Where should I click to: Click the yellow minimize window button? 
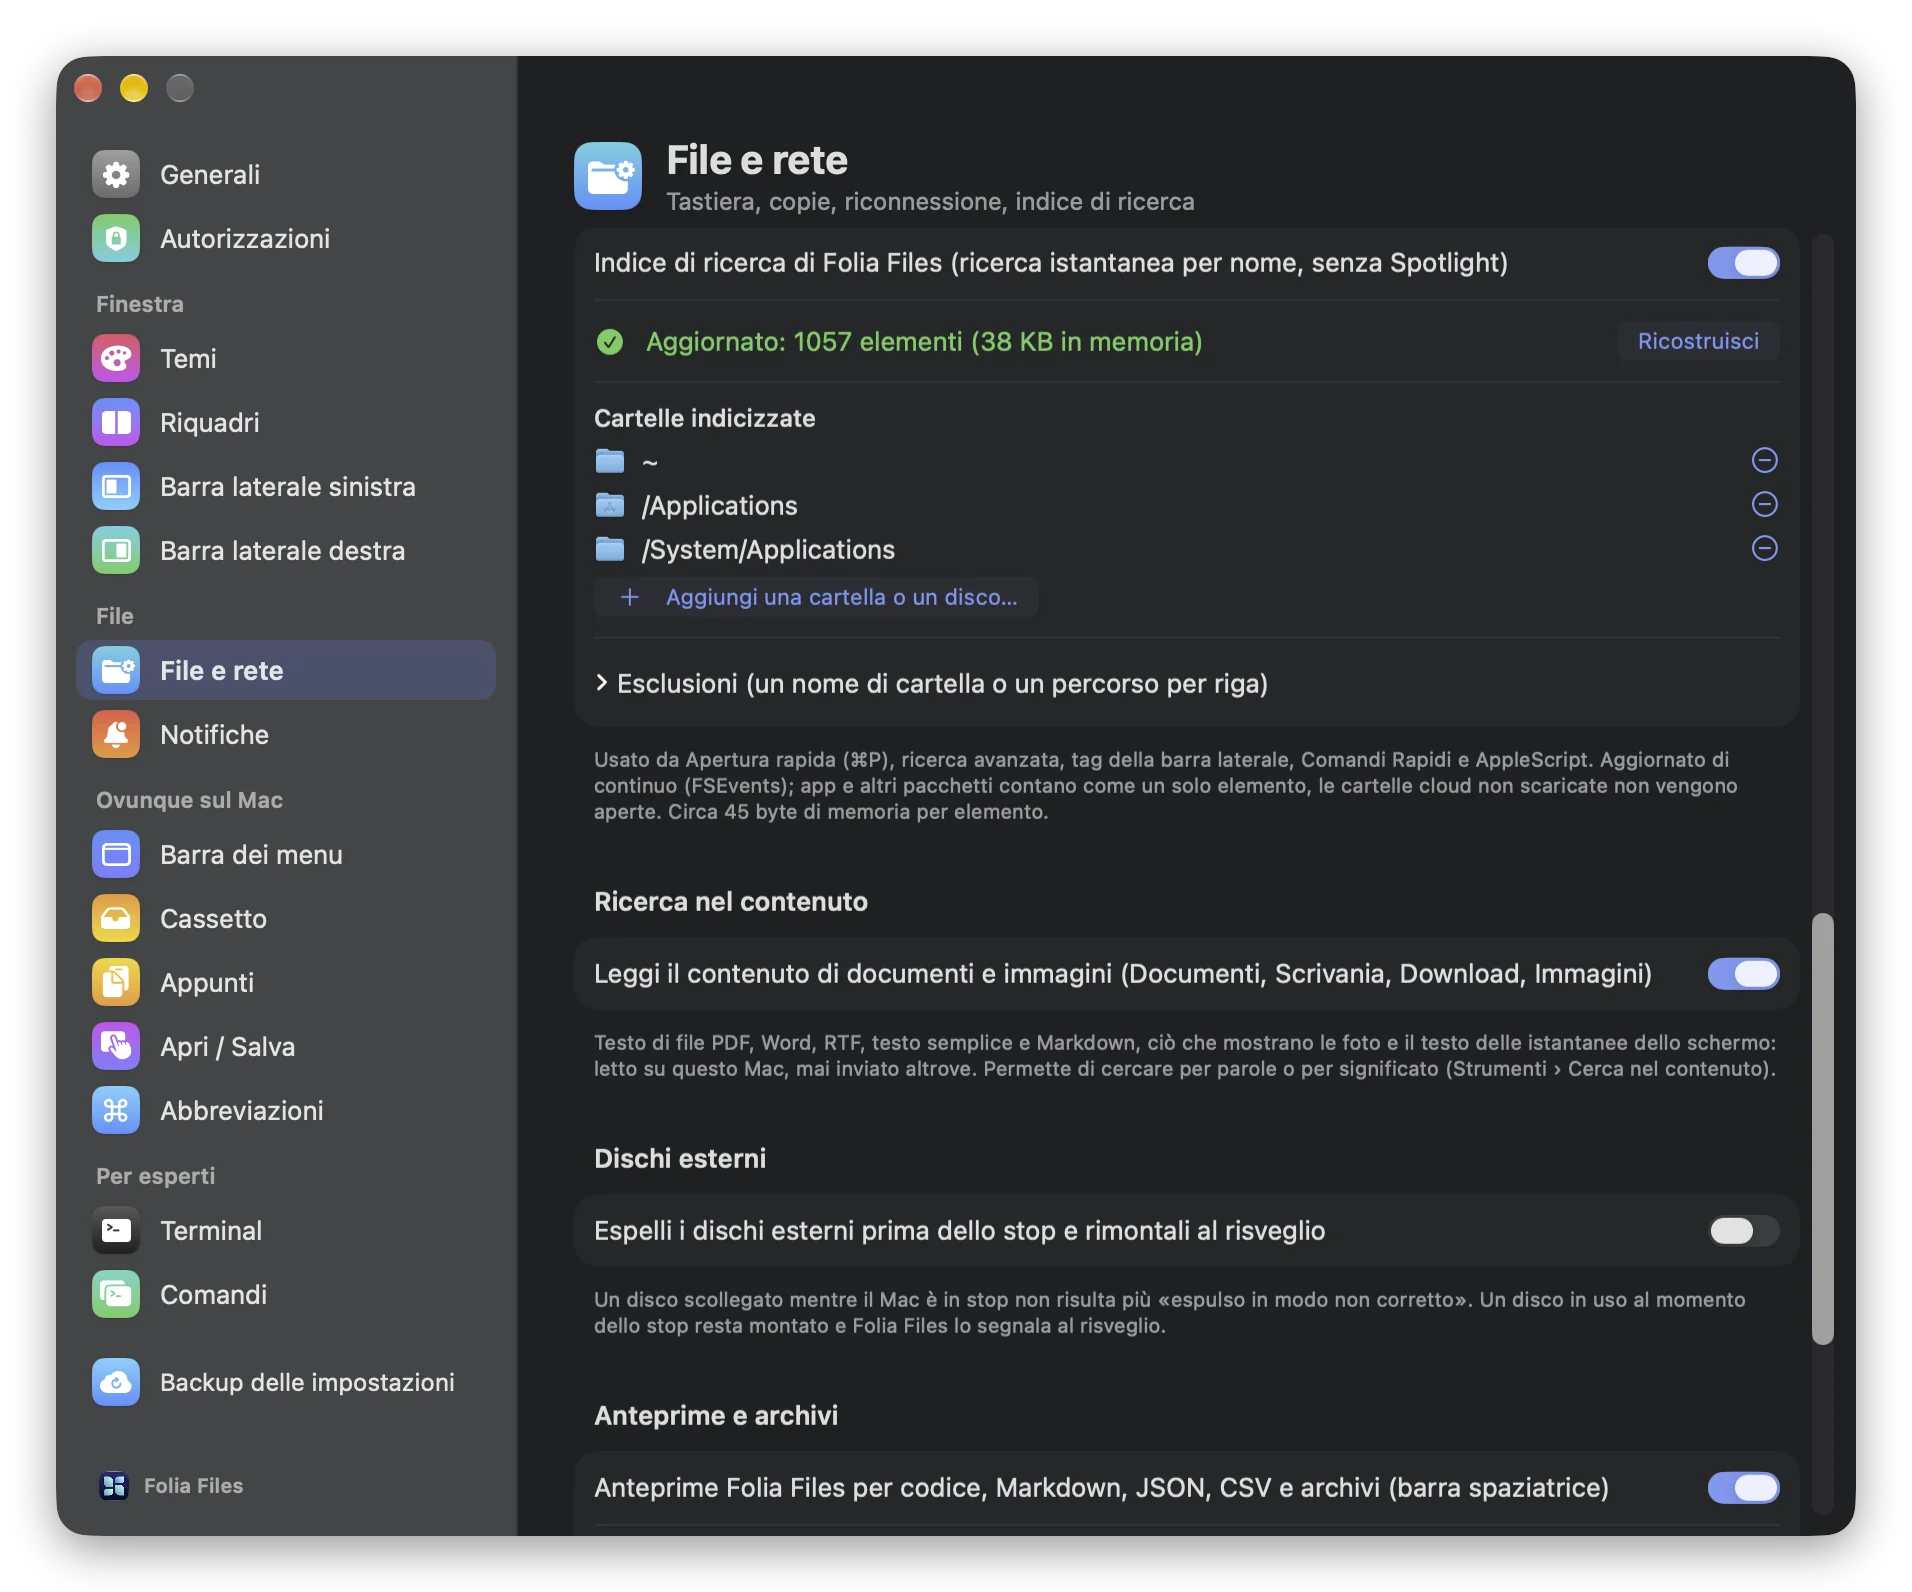pyautogui.click(x=134, y=88)
